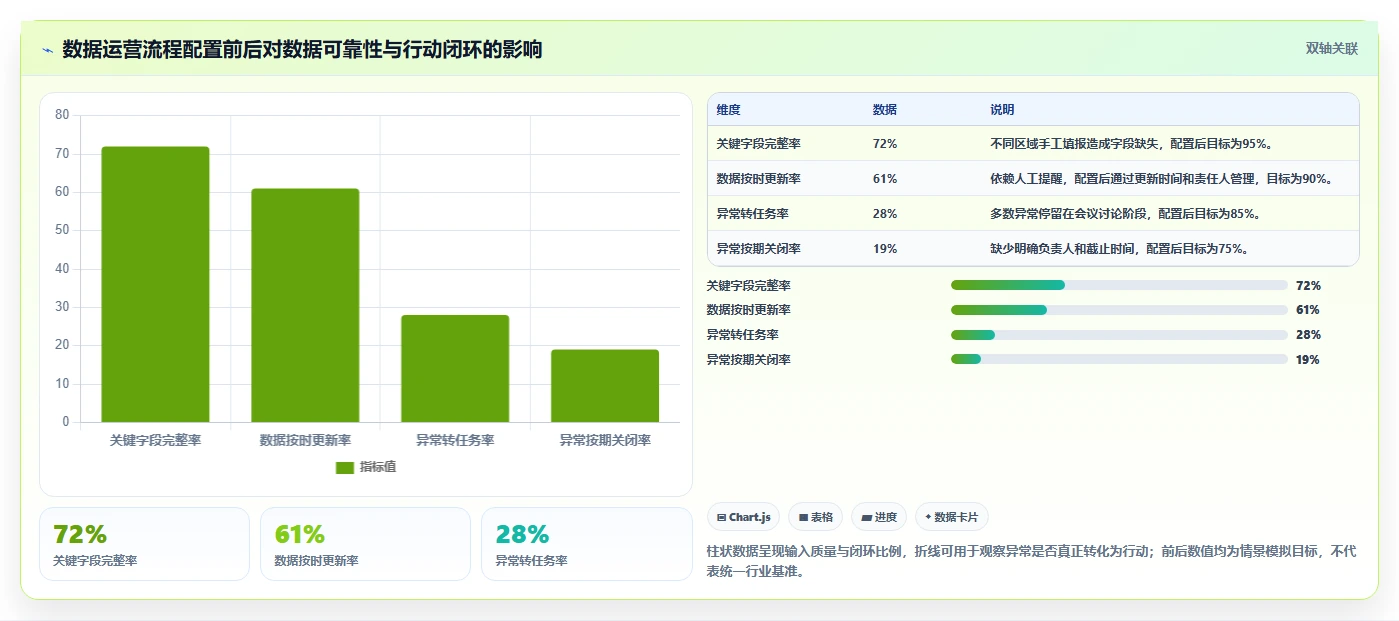Viewport: 1399px width, 621px height.
Task: Select the Chart.js tag chip
Action: tap(744, 517)
